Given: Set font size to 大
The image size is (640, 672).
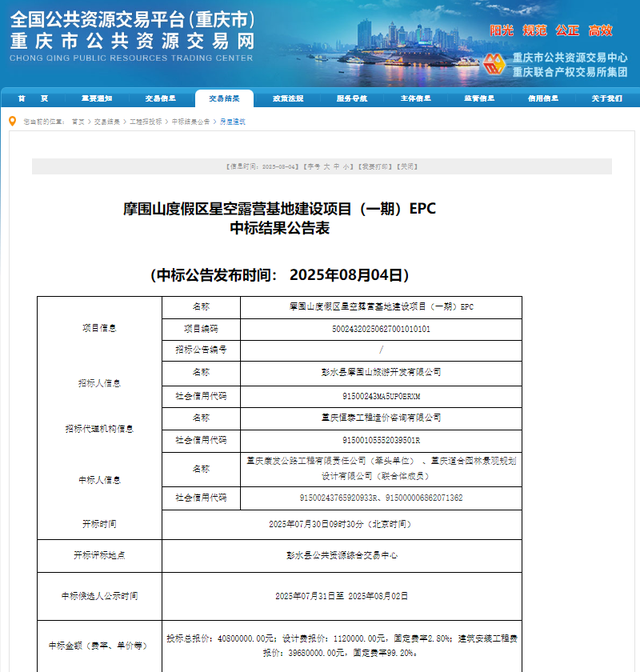Looking at the screenshot, I should [x=327, y=166].
